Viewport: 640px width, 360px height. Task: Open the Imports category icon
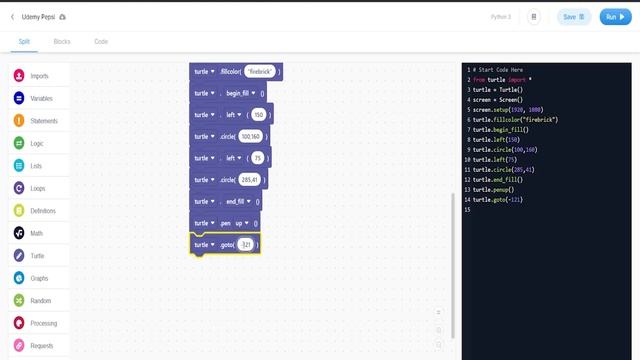click(19, 76)
